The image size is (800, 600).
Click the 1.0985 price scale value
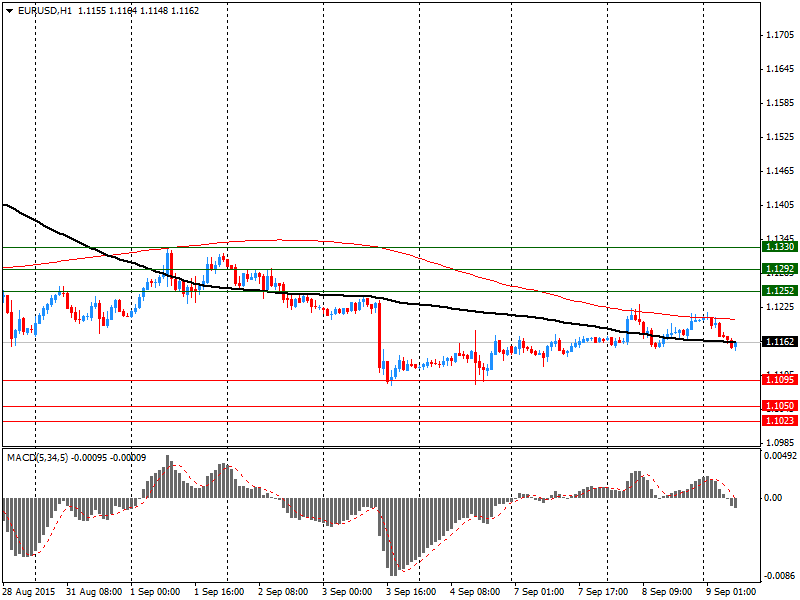click(x=780, y=443)
